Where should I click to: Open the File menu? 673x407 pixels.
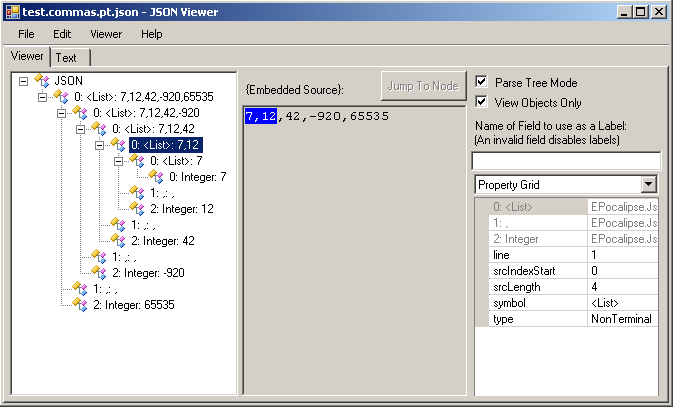tap(26, 34)
